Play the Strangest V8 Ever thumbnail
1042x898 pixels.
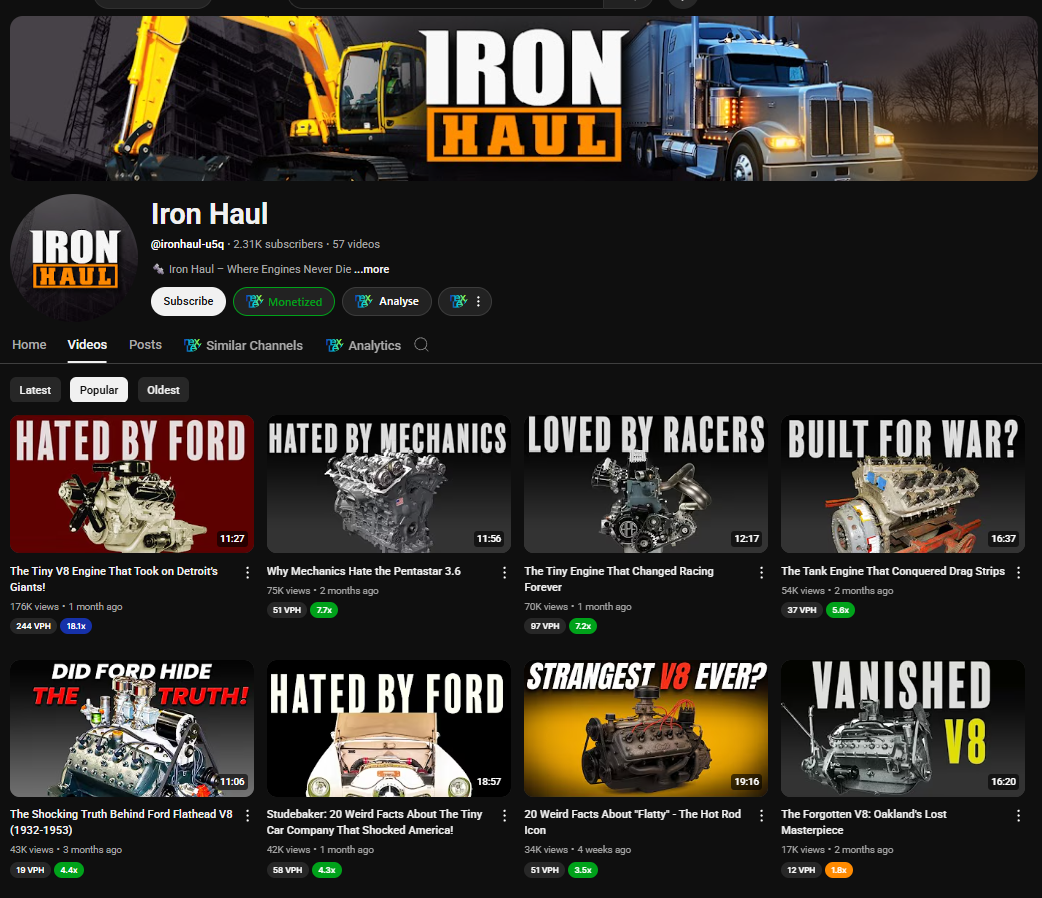point(646,728)
